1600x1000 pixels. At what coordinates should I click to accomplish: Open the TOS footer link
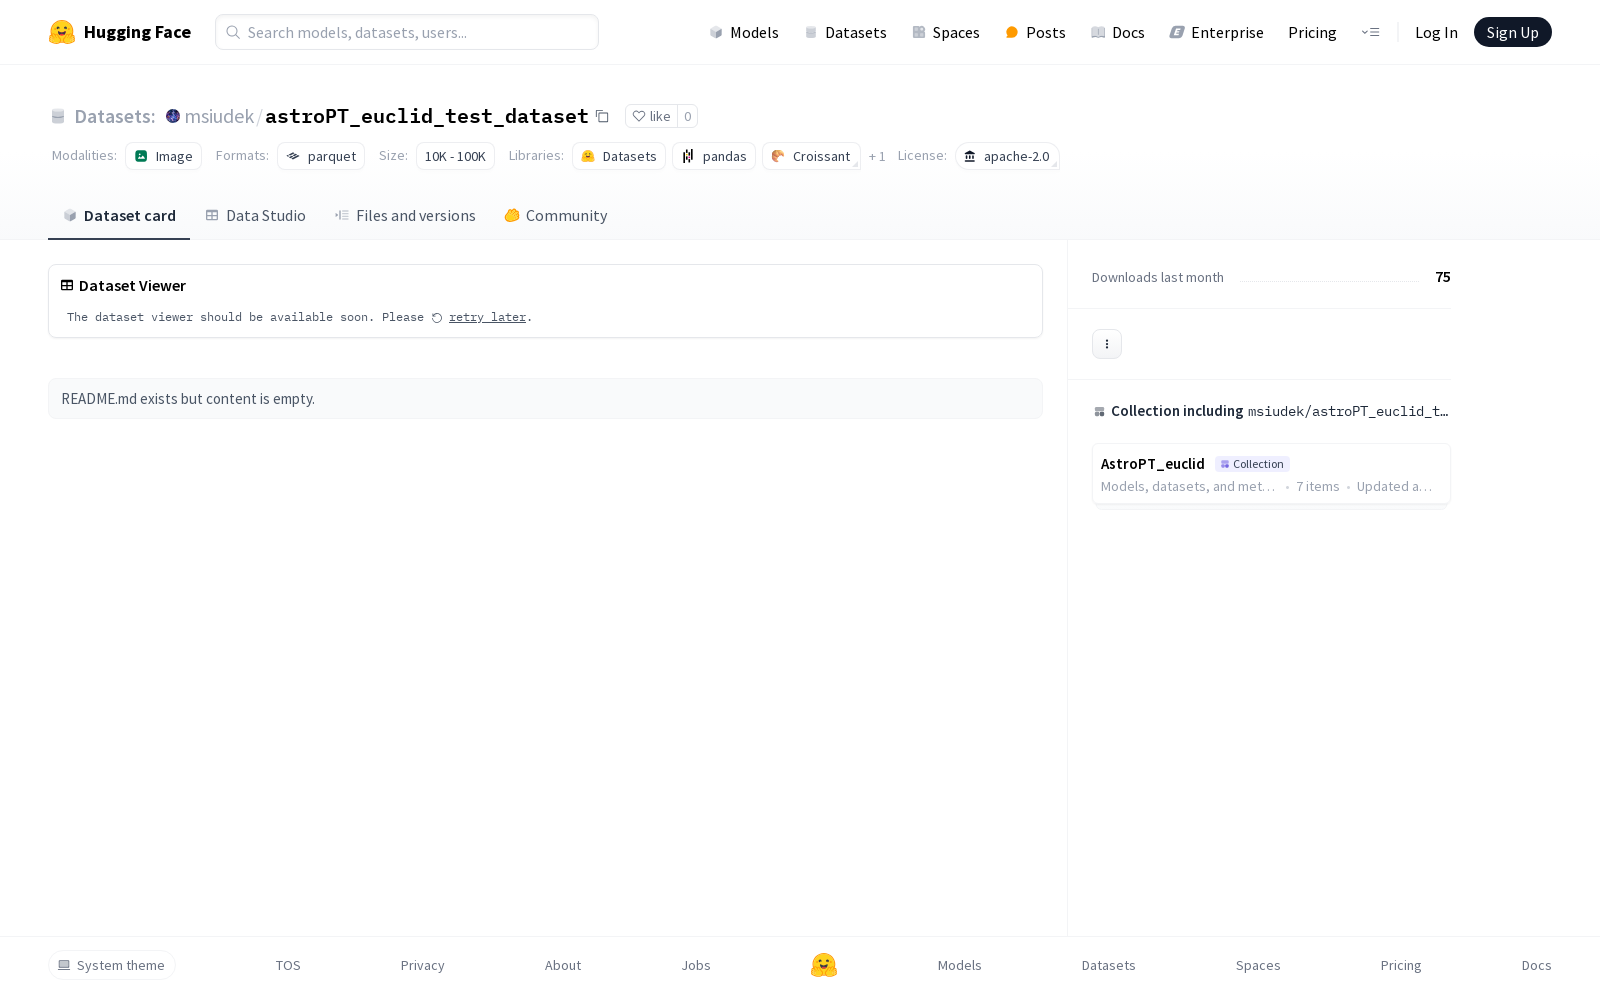(x=288, y=965)
